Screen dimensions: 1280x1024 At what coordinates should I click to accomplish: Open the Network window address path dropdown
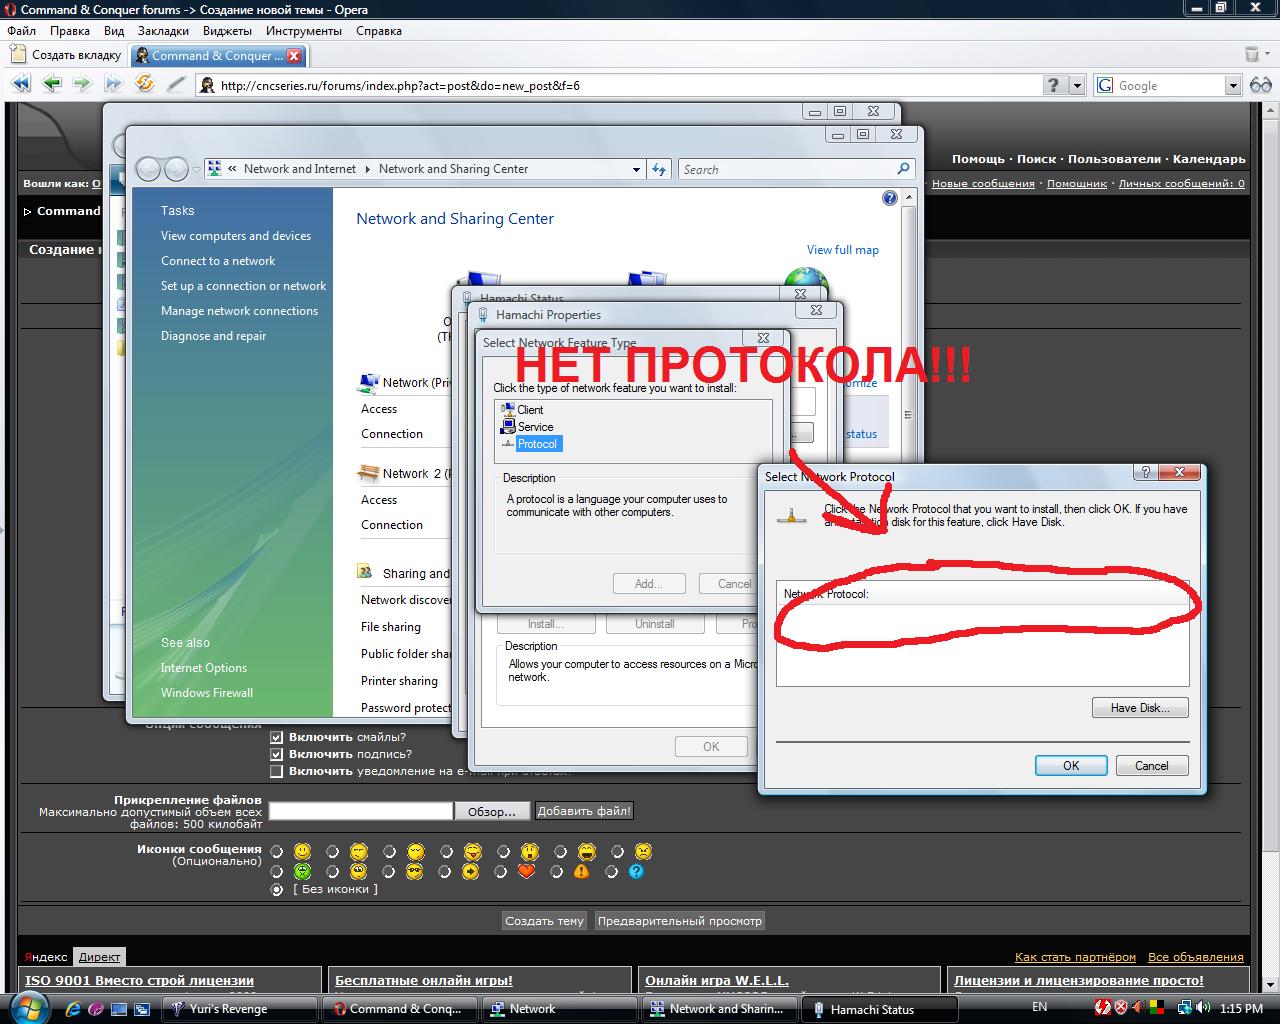point(636,169)
